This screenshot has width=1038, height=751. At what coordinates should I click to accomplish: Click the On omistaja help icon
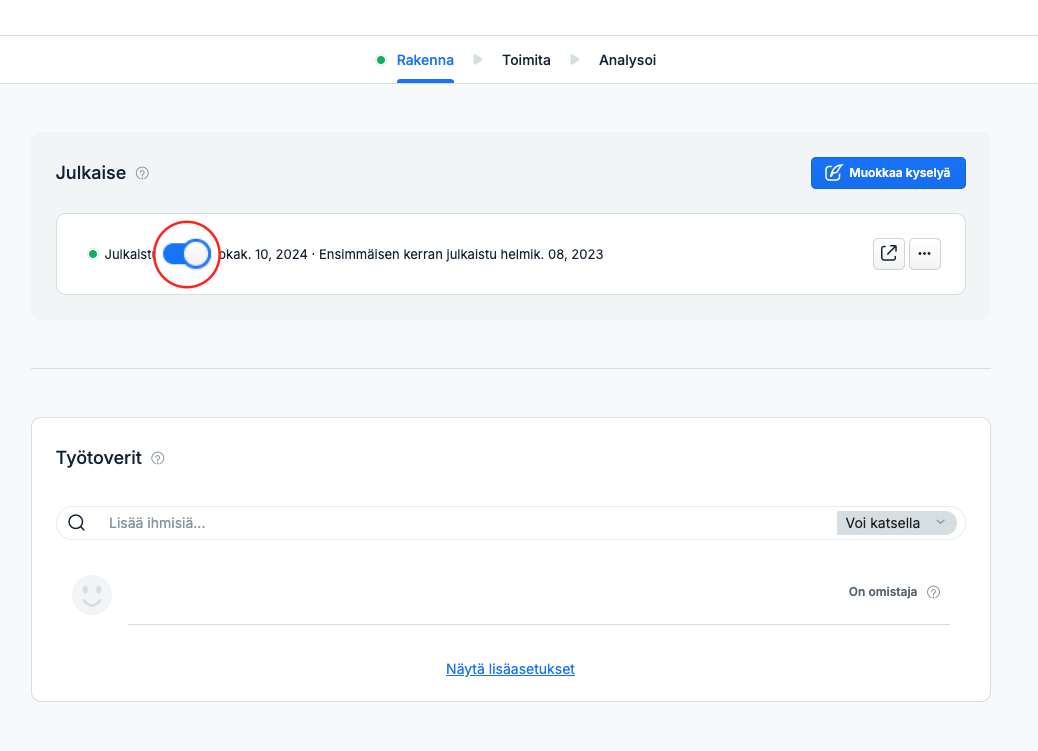point(933,592)
